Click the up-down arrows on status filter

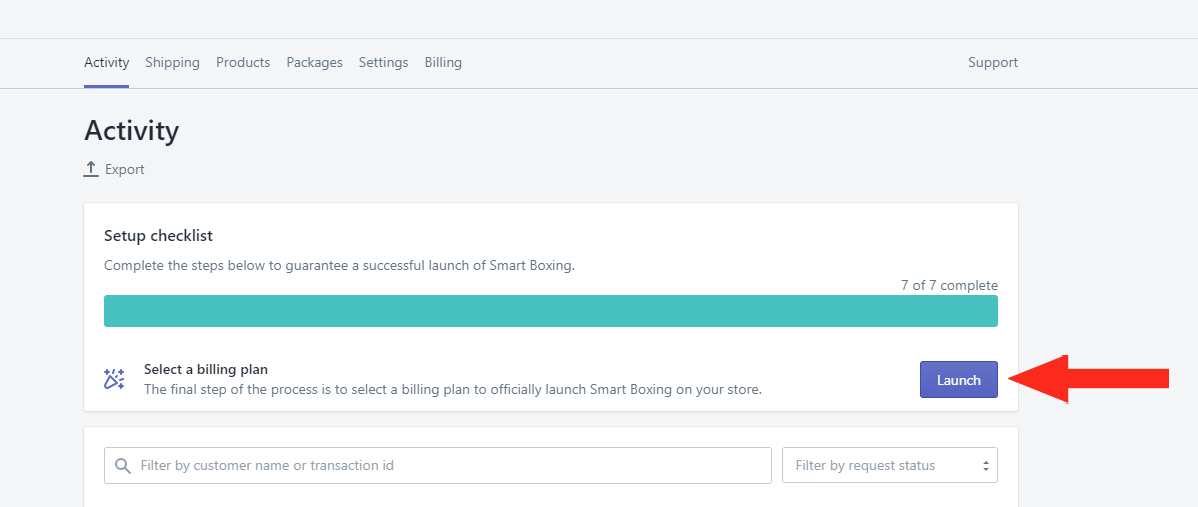tap(986, 466)
